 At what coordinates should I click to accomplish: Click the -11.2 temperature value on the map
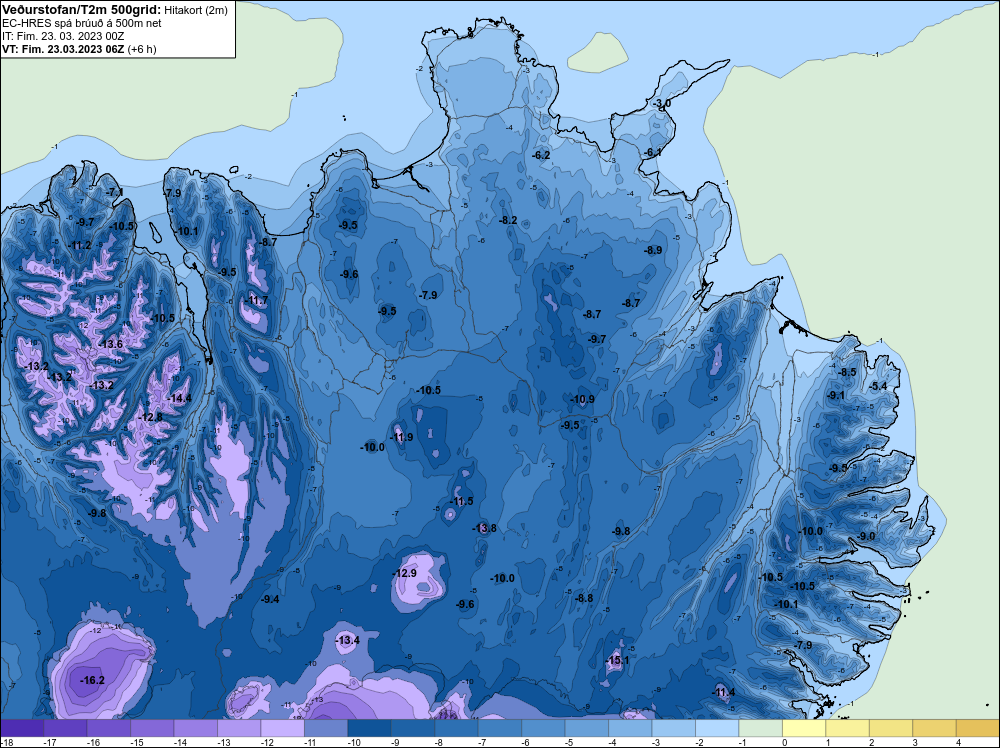click(79, 246)
